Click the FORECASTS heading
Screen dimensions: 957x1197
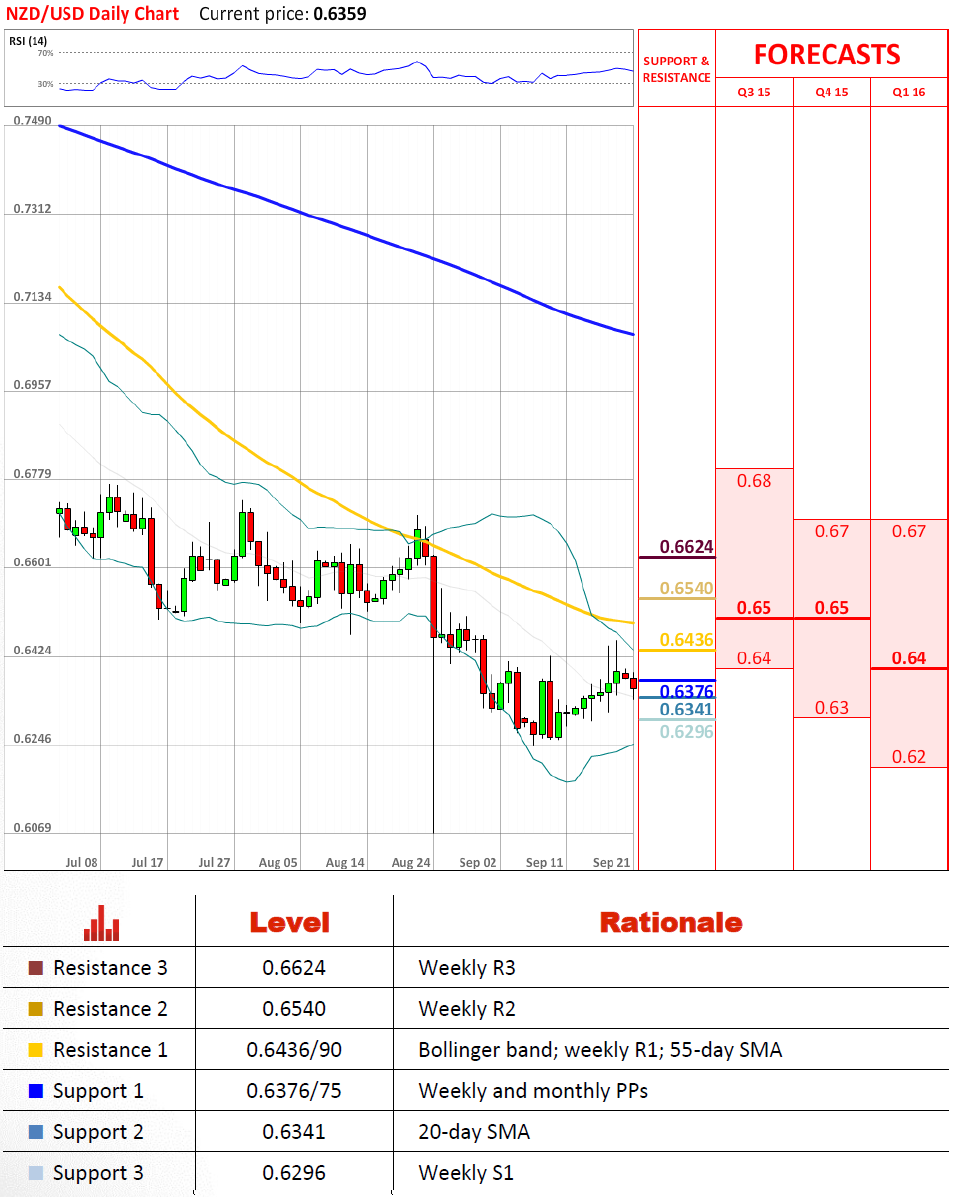(x=827, y=54)
